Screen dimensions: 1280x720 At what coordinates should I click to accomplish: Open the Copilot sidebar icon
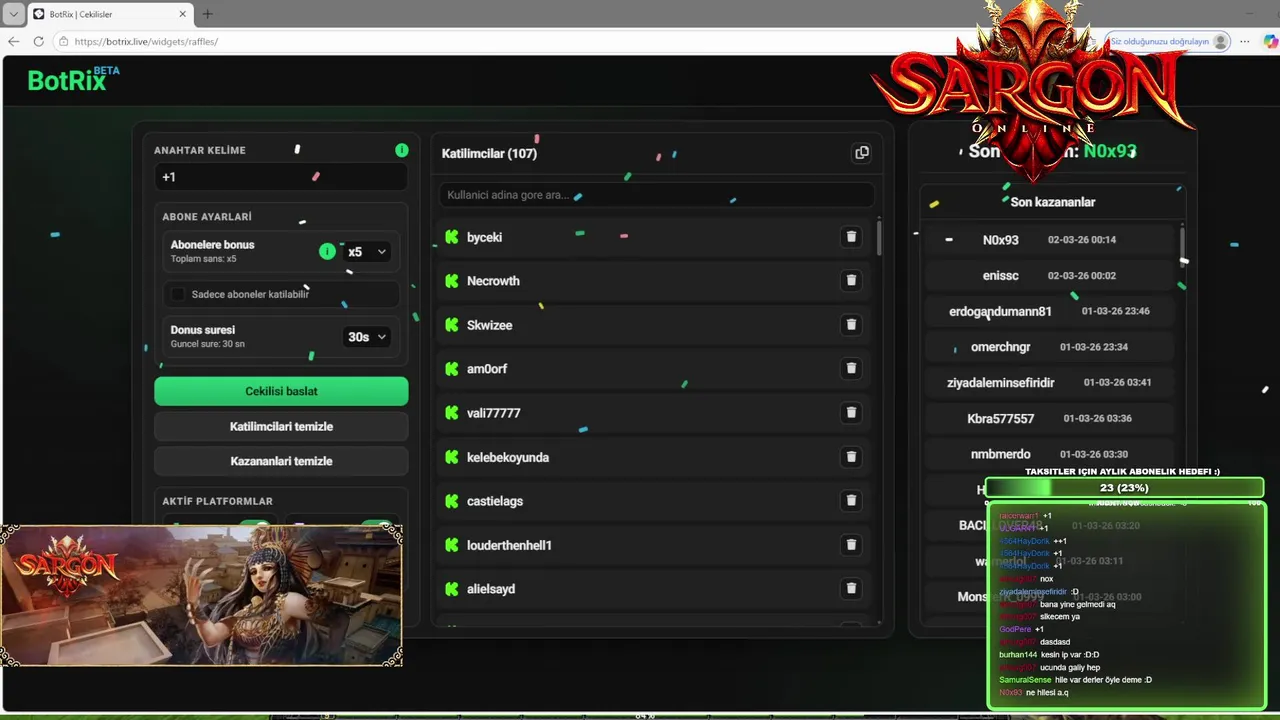point(1270,42)
